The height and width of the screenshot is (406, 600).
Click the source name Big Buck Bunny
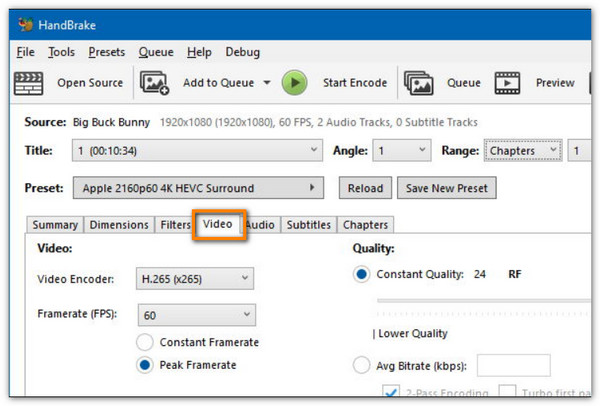click(111, 122)
